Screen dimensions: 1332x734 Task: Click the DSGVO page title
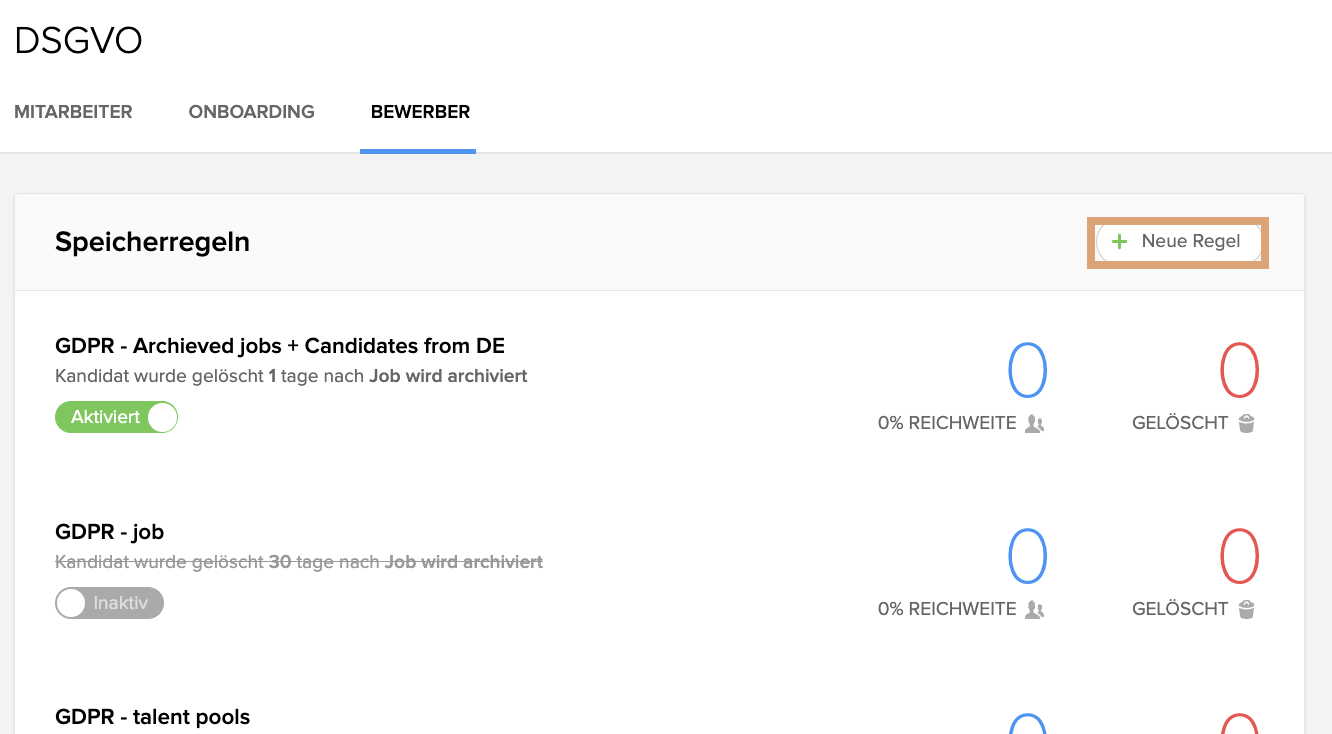point(78,41)
